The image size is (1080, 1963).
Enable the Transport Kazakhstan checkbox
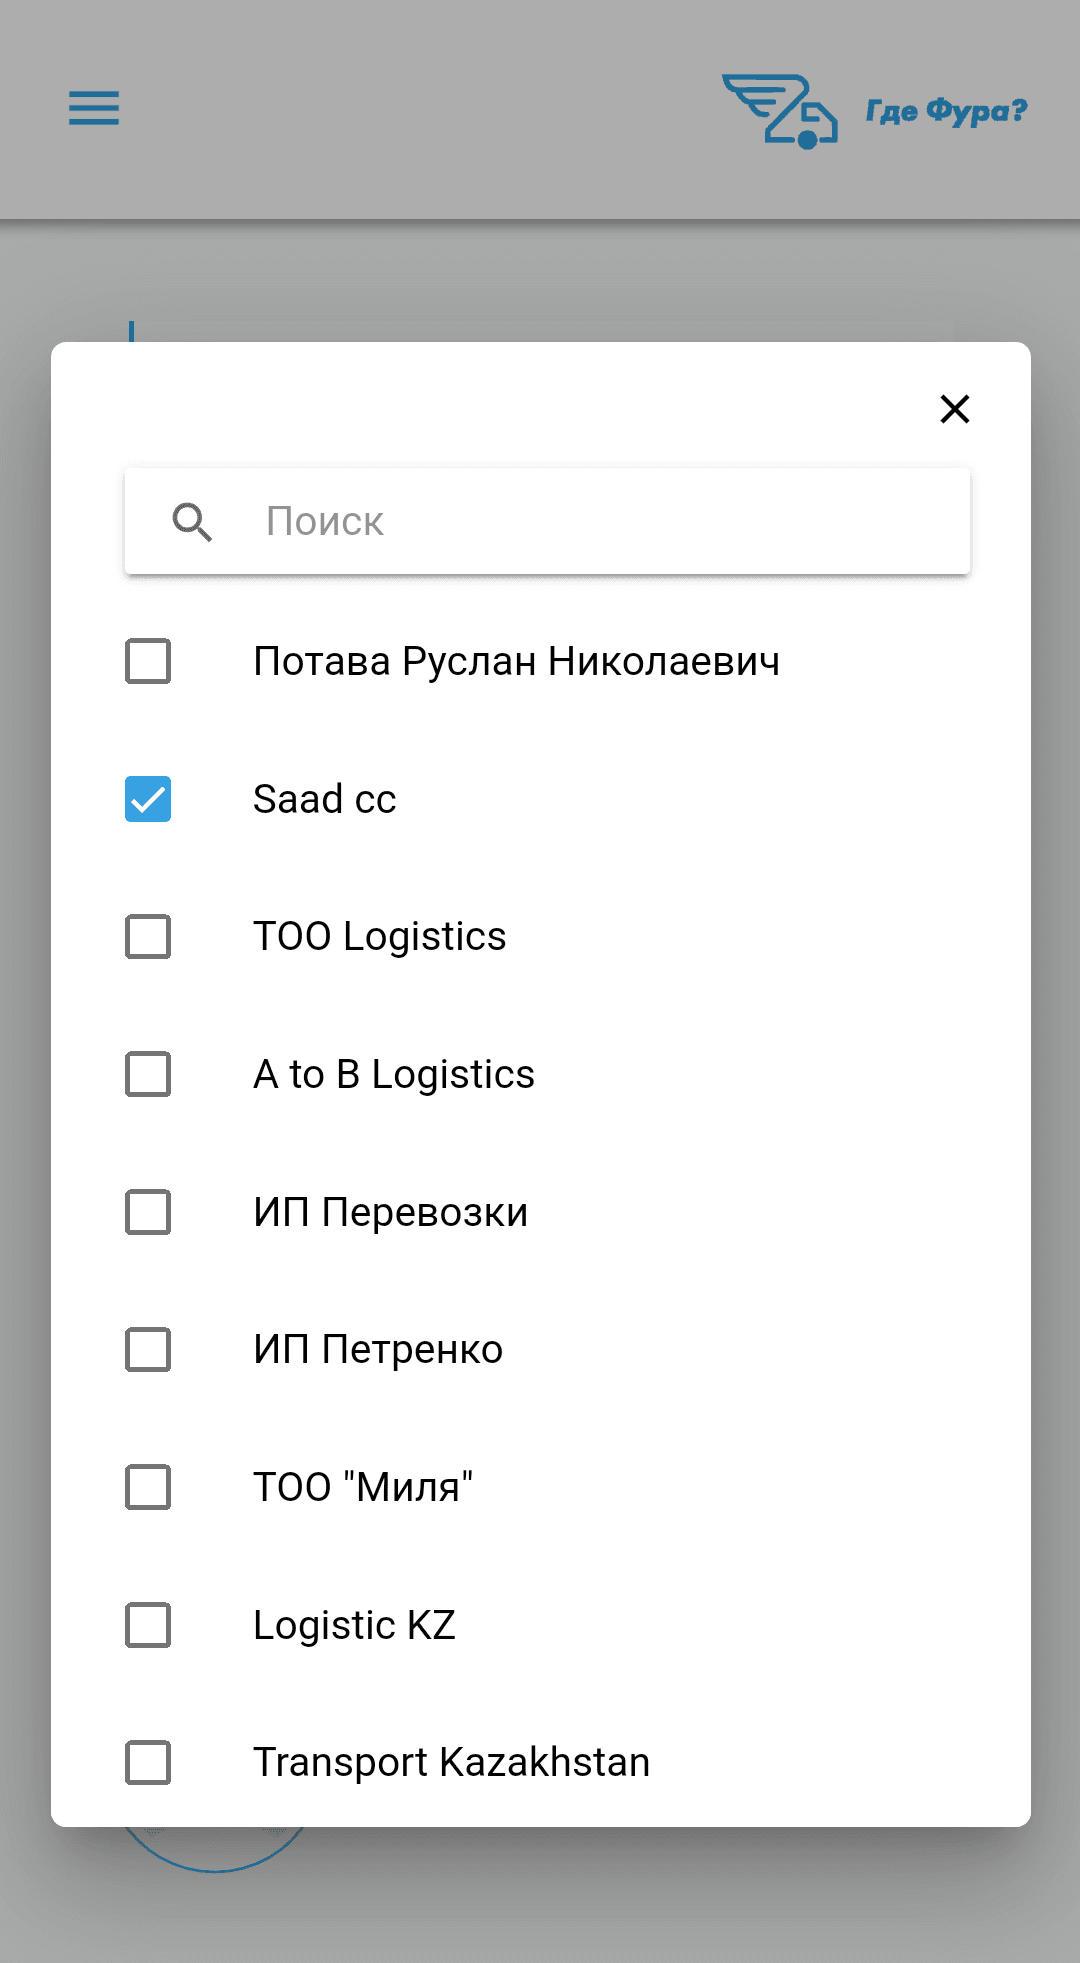(x=148, y=1762)
